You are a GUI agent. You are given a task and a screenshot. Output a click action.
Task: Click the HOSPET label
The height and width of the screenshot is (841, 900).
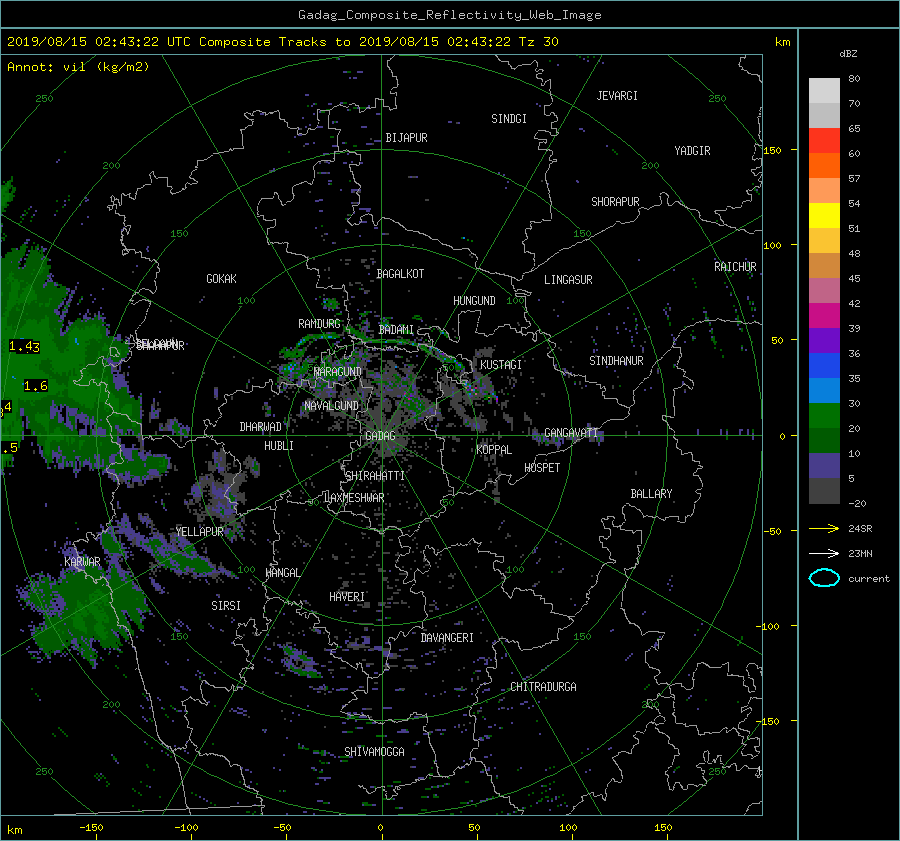click(542, 468)
